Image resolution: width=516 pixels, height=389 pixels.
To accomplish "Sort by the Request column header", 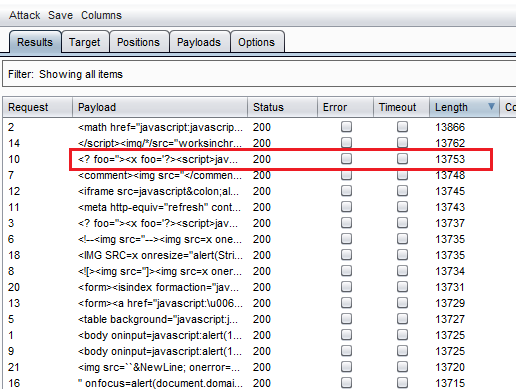I will pos(37,107).
